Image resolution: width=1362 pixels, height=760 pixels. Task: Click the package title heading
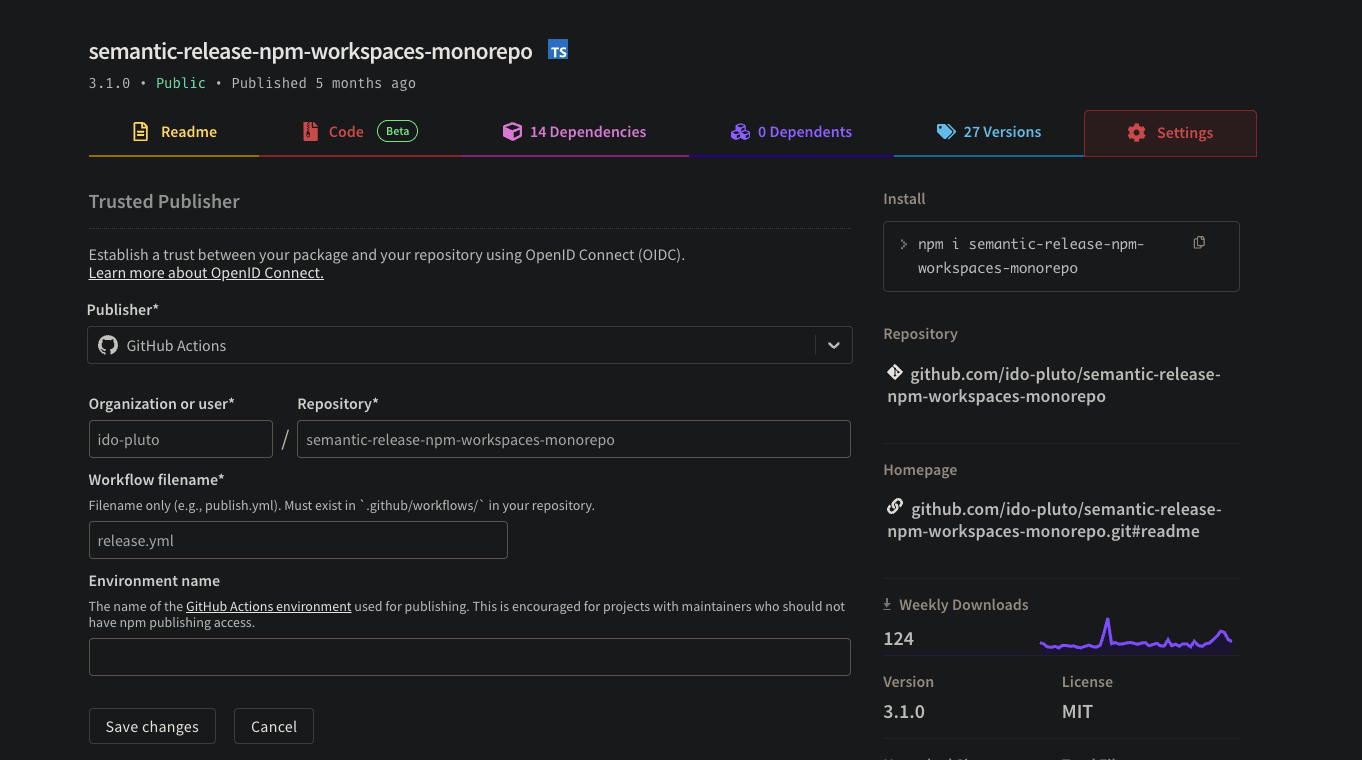click(x=310, y=51)
